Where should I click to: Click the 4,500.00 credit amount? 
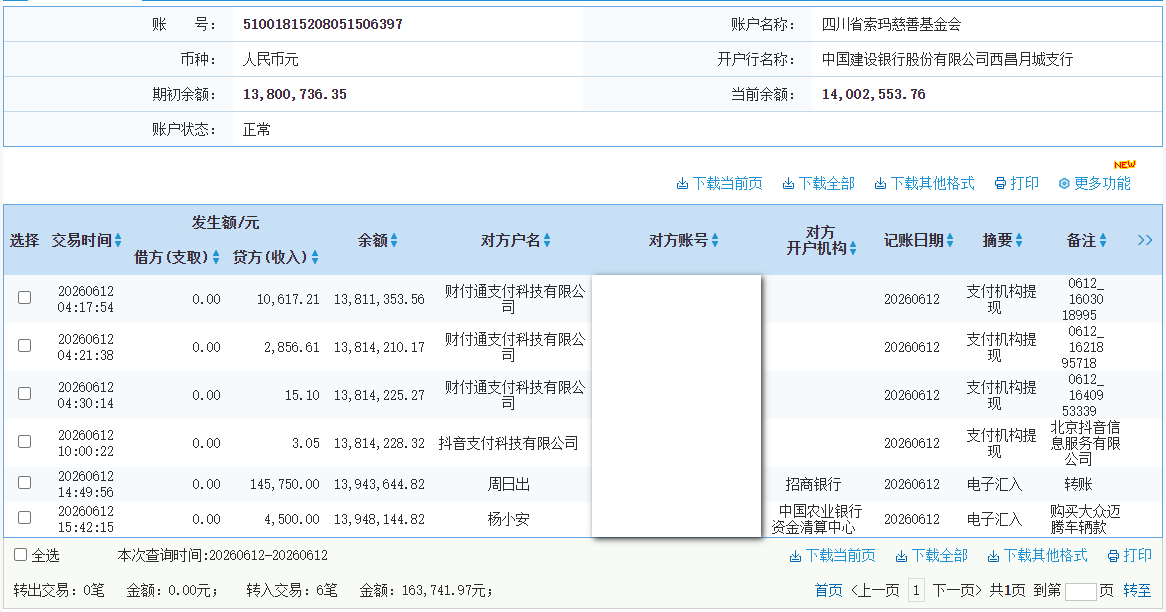(x=292, y=519)
